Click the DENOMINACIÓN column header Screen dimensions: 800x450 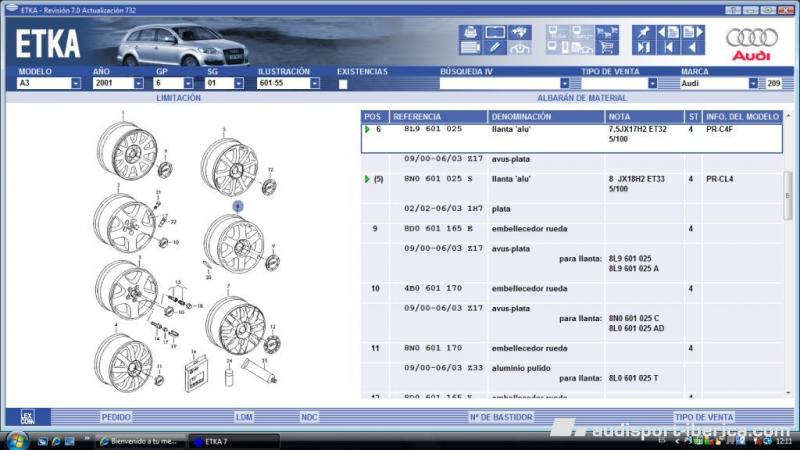tap(546, 117)
